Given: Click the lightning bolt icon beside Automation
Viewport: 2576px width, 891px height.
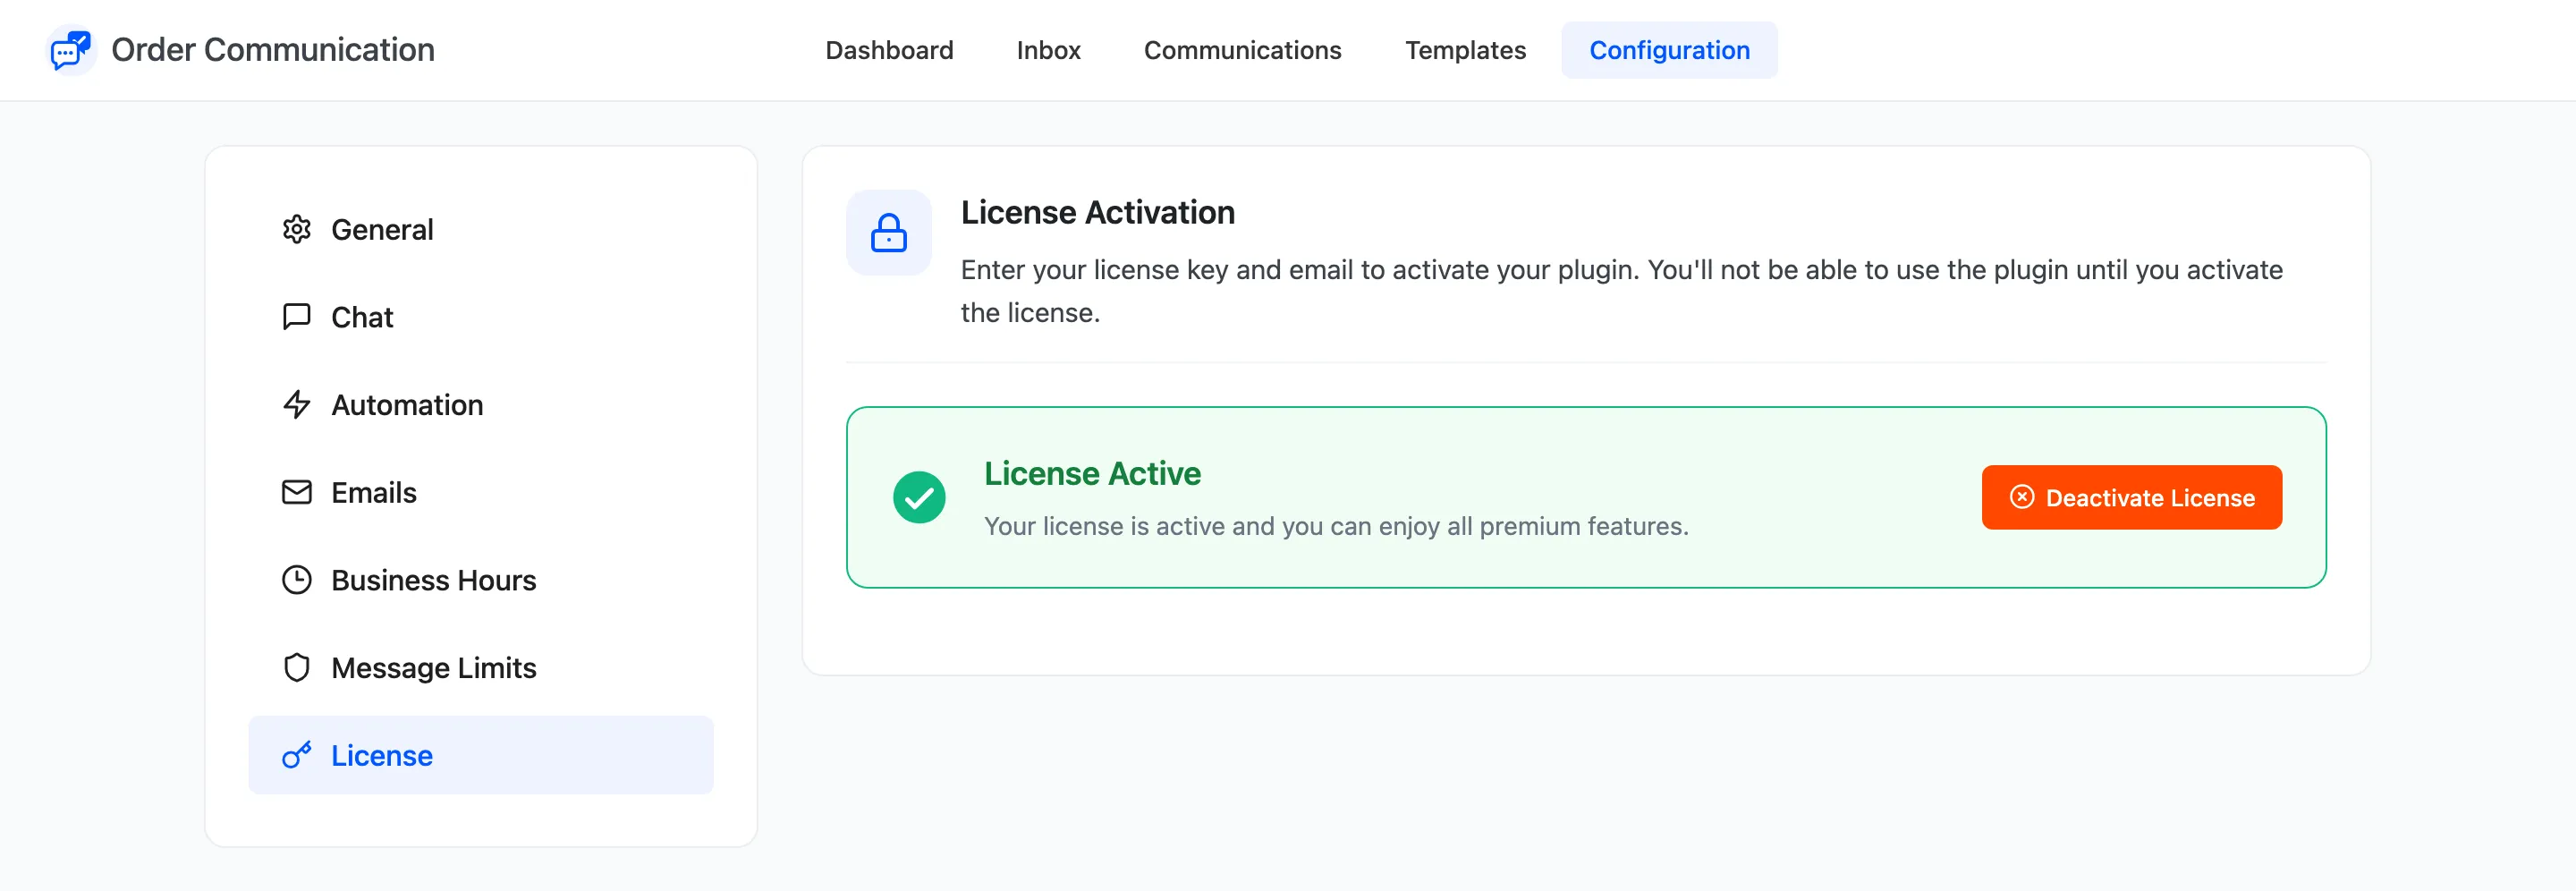Looking at the screenshot, I should (297, 405).
